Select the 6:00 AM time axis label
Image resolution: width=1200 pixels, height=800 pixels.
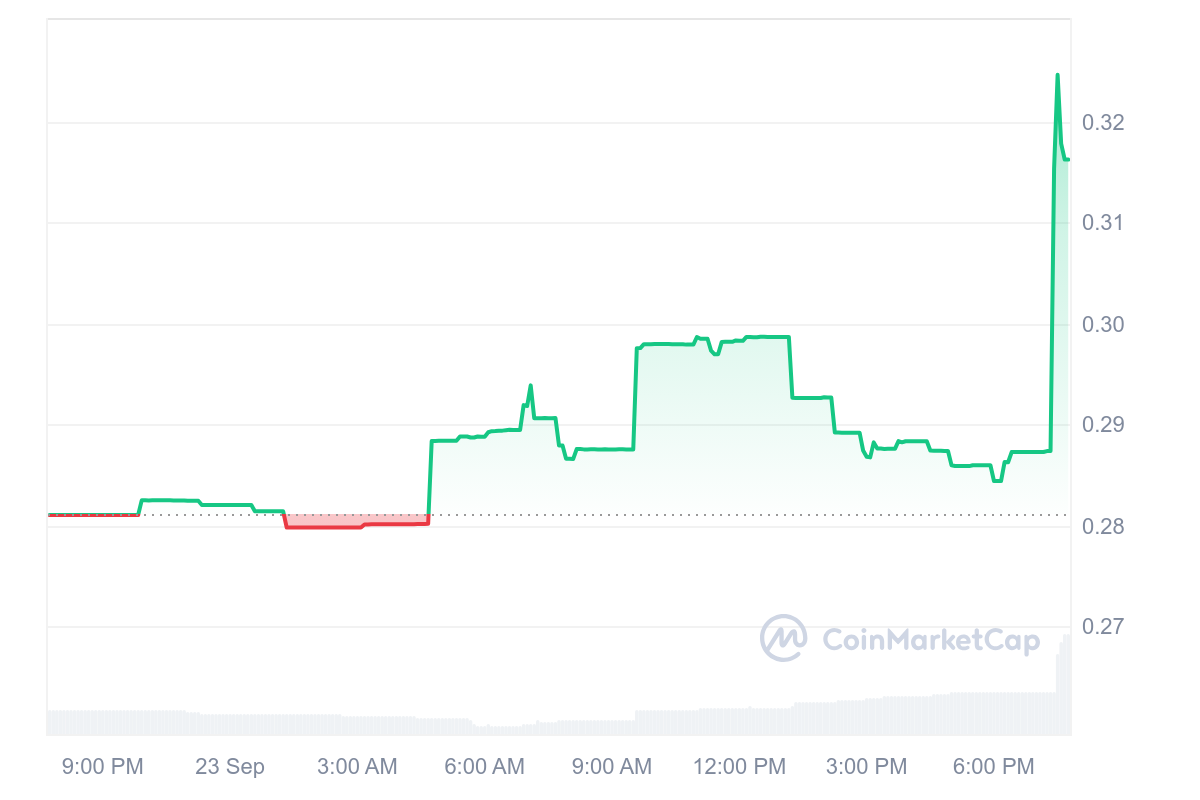click(484, 767)
